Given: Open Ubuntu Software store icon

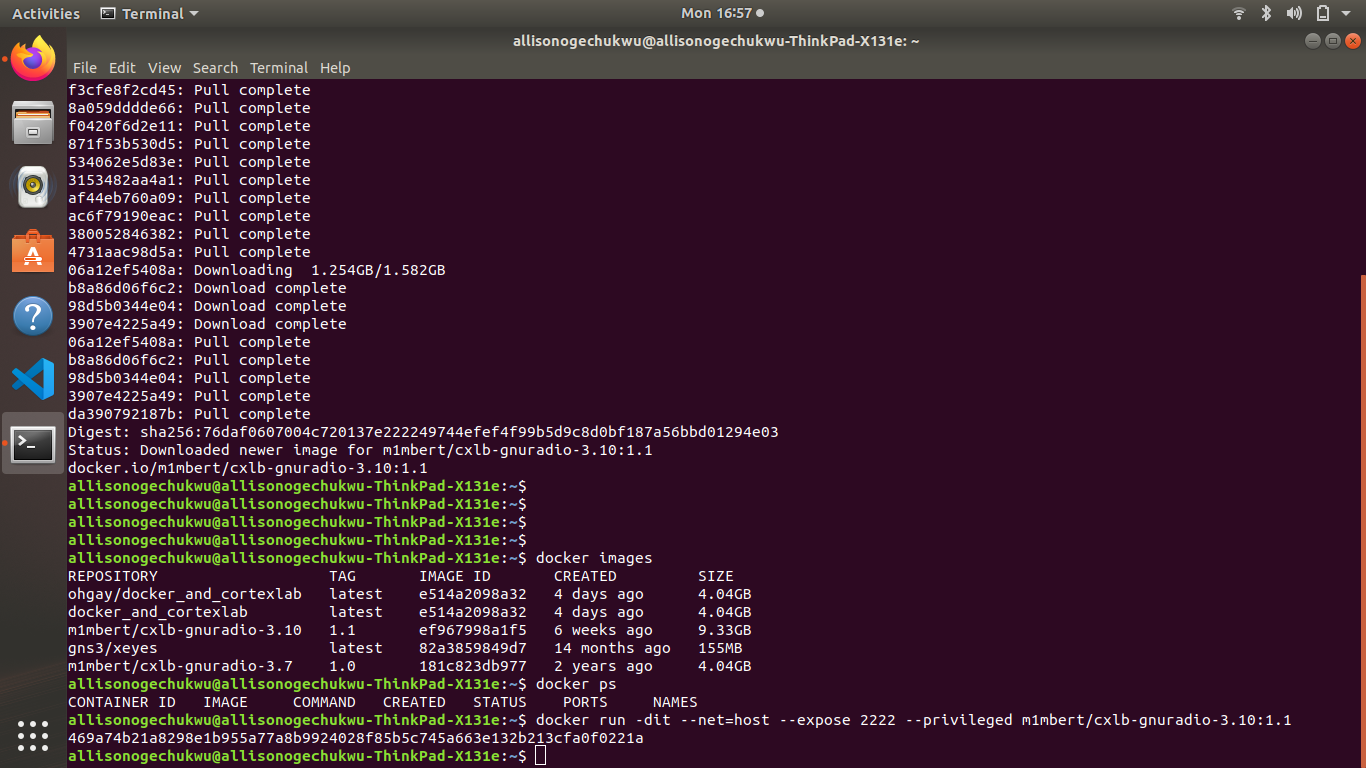Looking at the screenshot, I should (x=33, y=251).
